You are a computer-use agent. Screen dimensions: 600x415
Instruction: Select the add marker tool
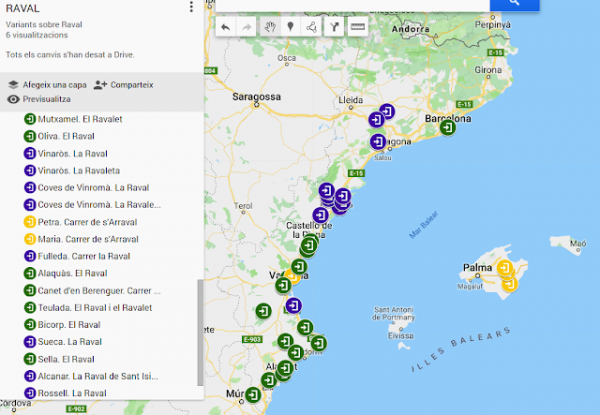(291, 27)
